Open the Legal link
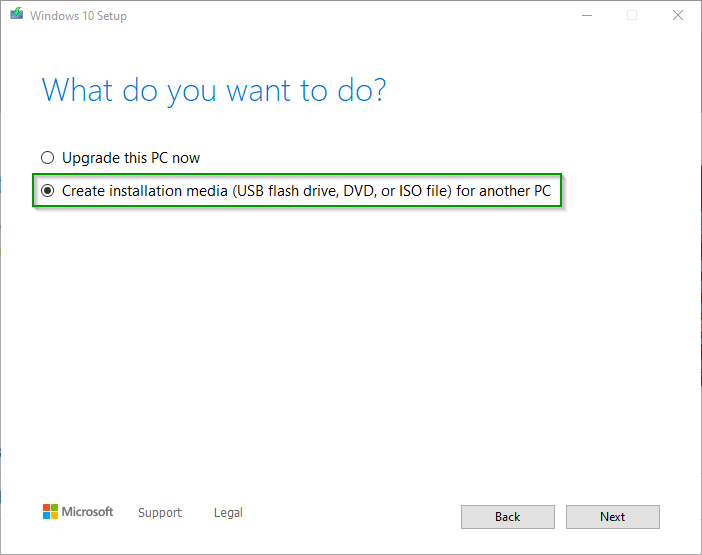This screenshot has height=555, width=702. point(228,513)
